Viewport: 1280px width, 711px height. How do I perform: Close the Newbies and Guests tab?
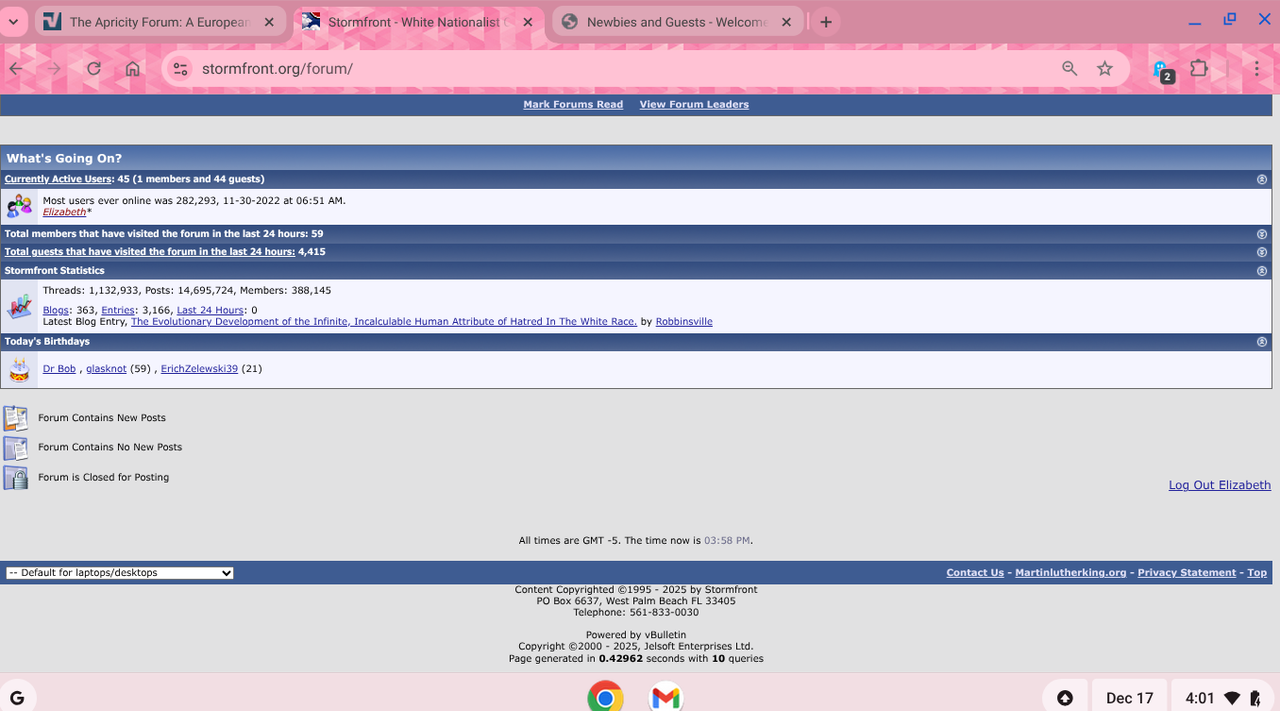786,22
